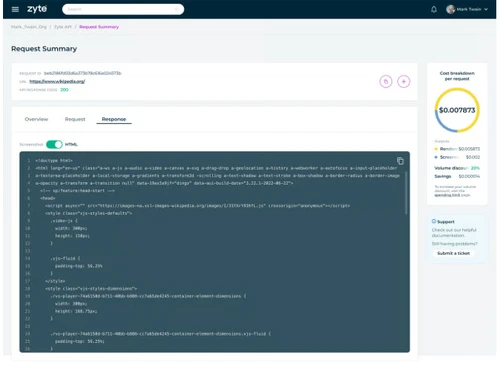Click the search field magnifier icon
The height and width of the screenshot is (375, 500).
click(x=176, y=9)
